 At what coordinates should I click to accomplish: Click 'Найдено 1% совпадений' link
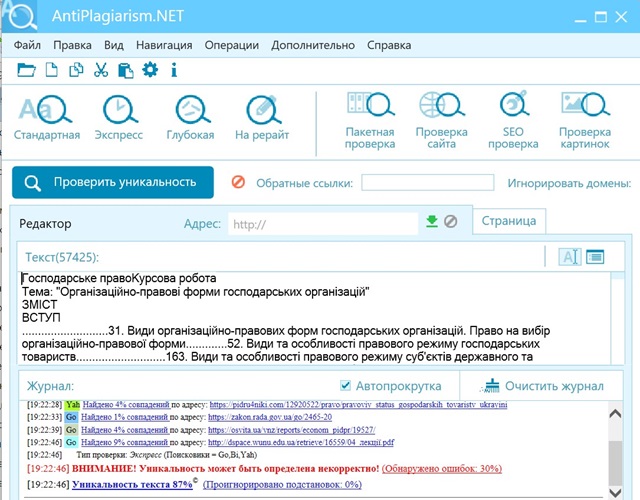pyautogui.click(x=124, y=417)
